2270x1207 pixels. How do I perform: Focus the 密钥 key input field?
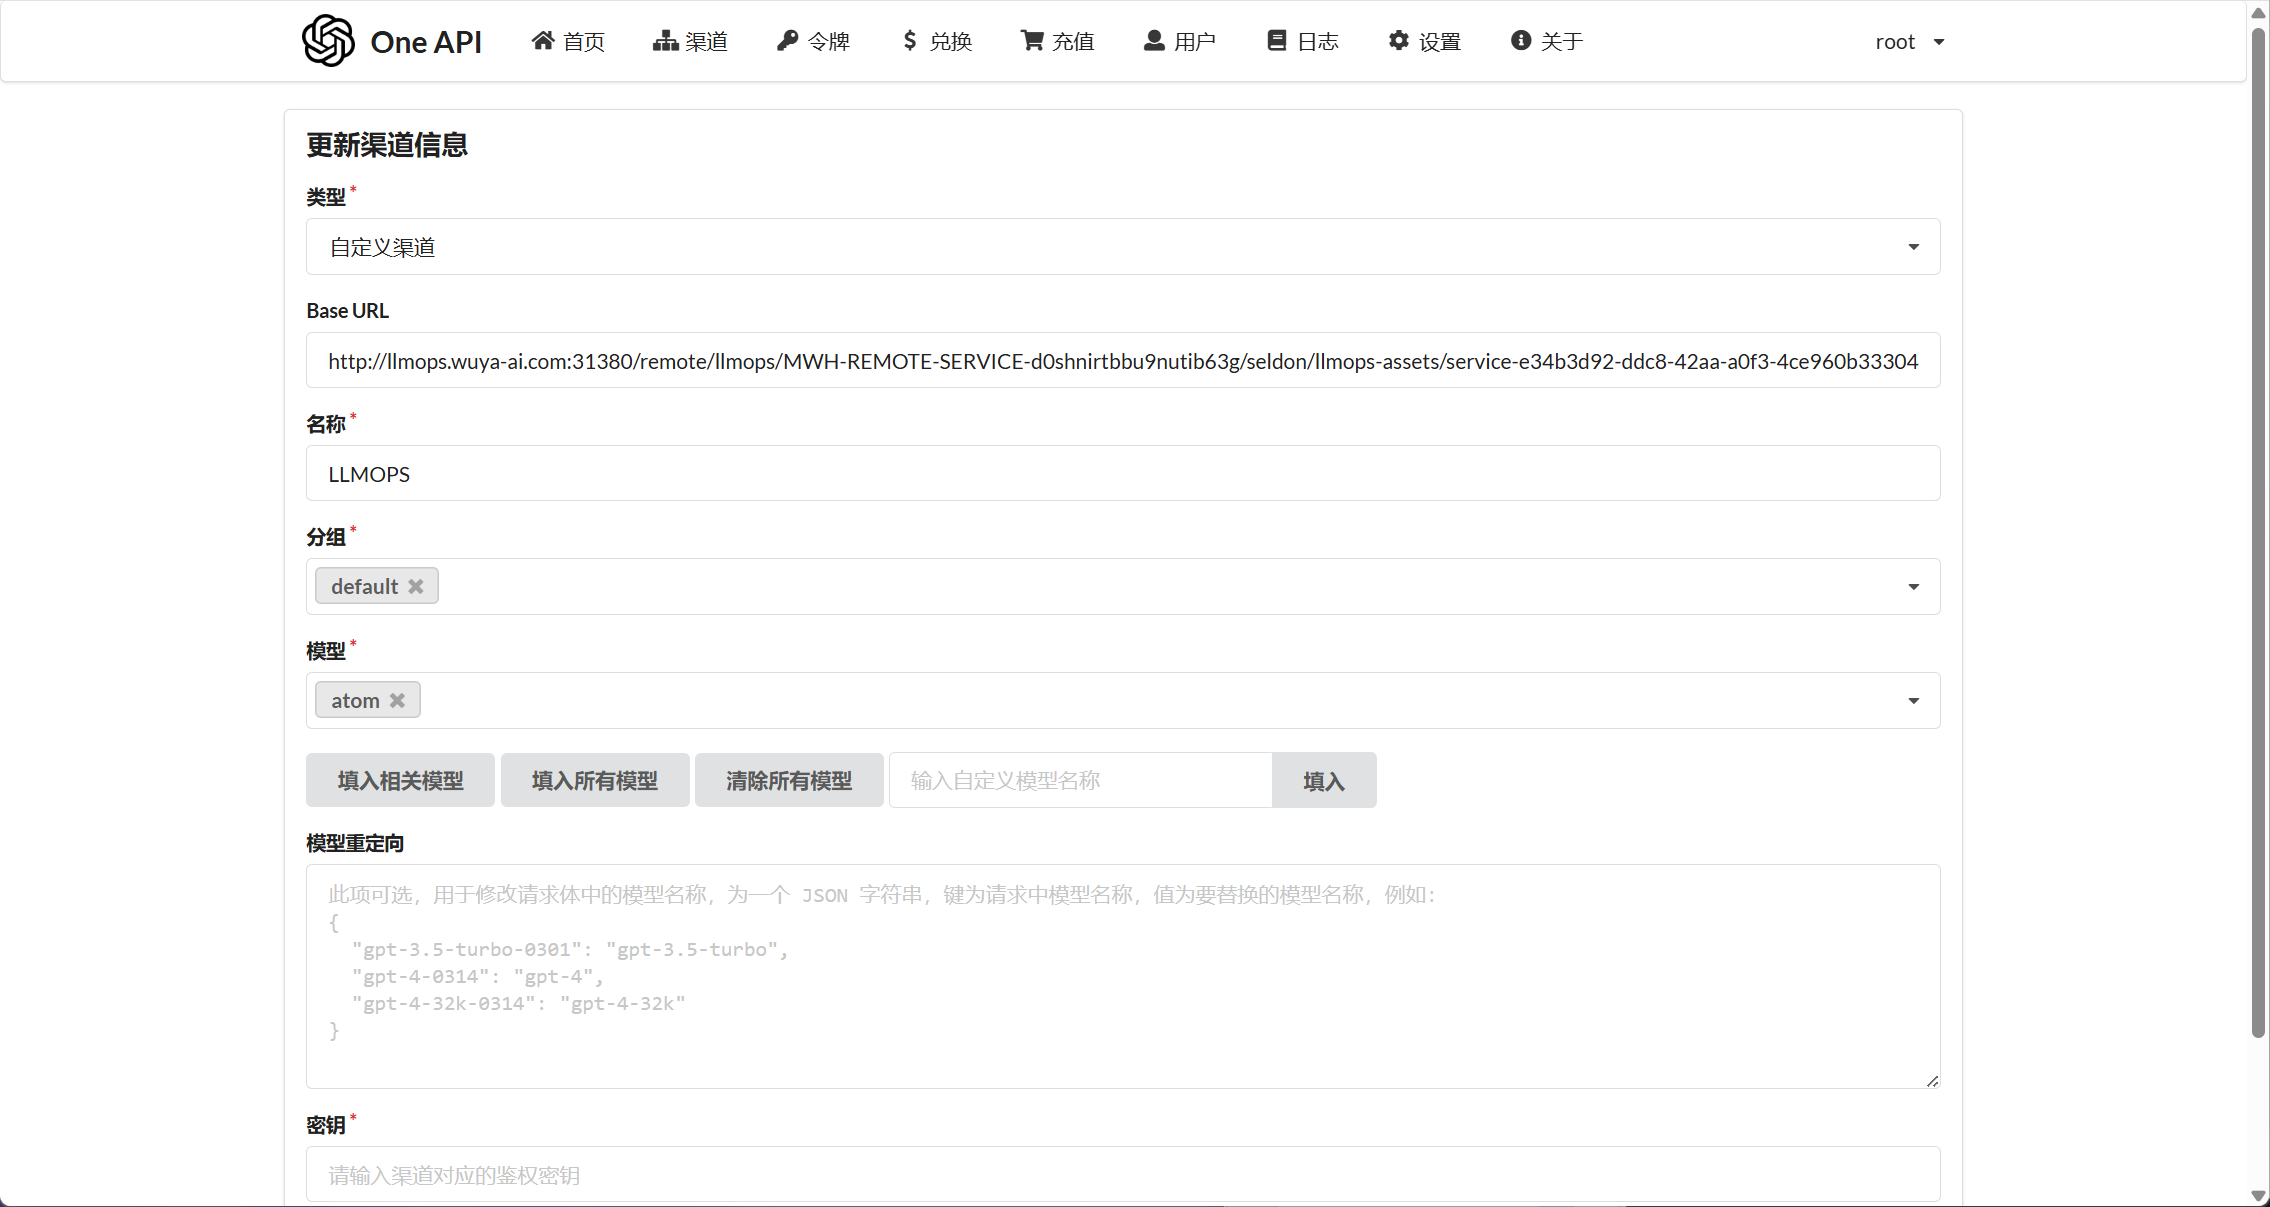pyautogui.click(x=1123, y=1175)
